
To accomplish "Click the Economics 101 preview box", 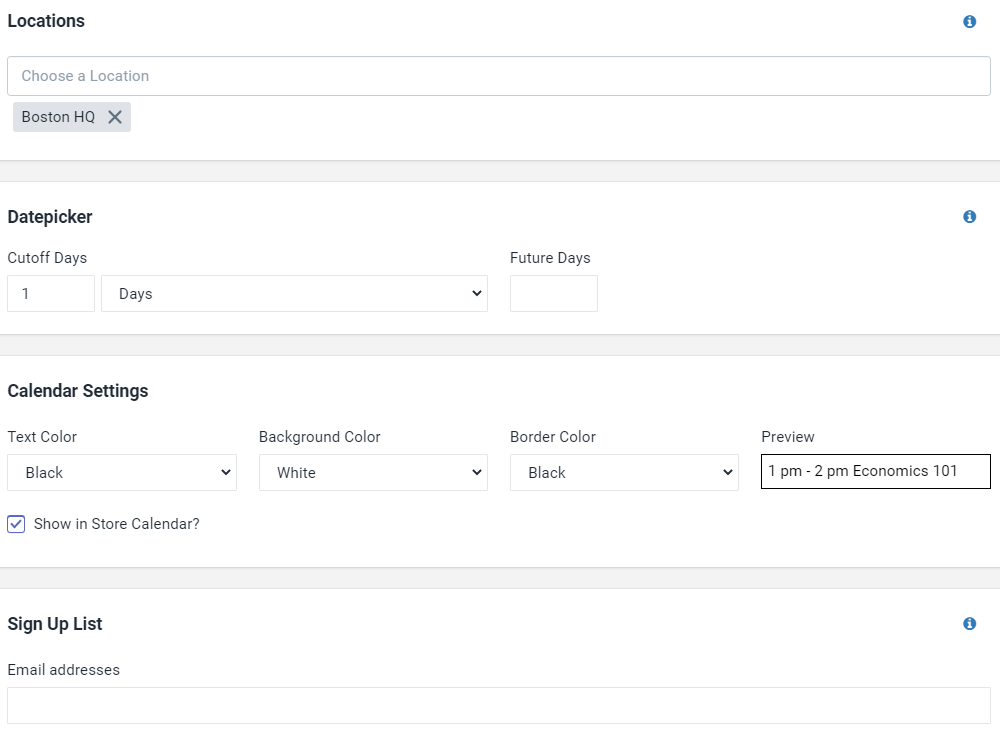I will click(x=876, y=471).
